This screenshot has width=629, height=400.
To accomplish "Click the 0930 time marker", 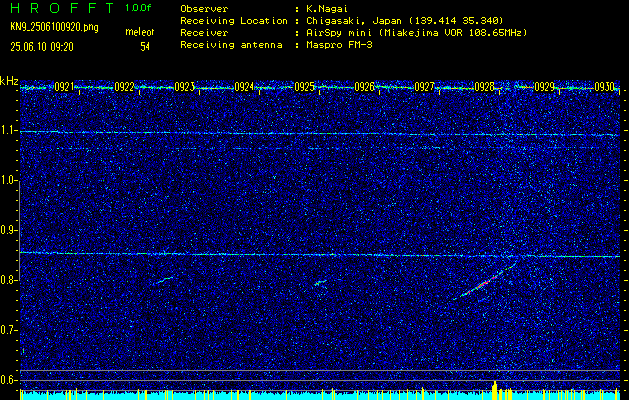I will (x=604, y=87).
